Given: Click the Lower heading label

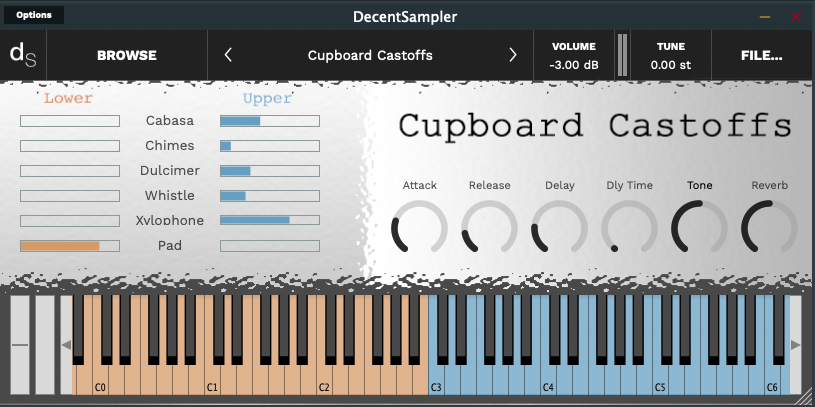Looking at the screenshot, I should (x=68, y=98).
